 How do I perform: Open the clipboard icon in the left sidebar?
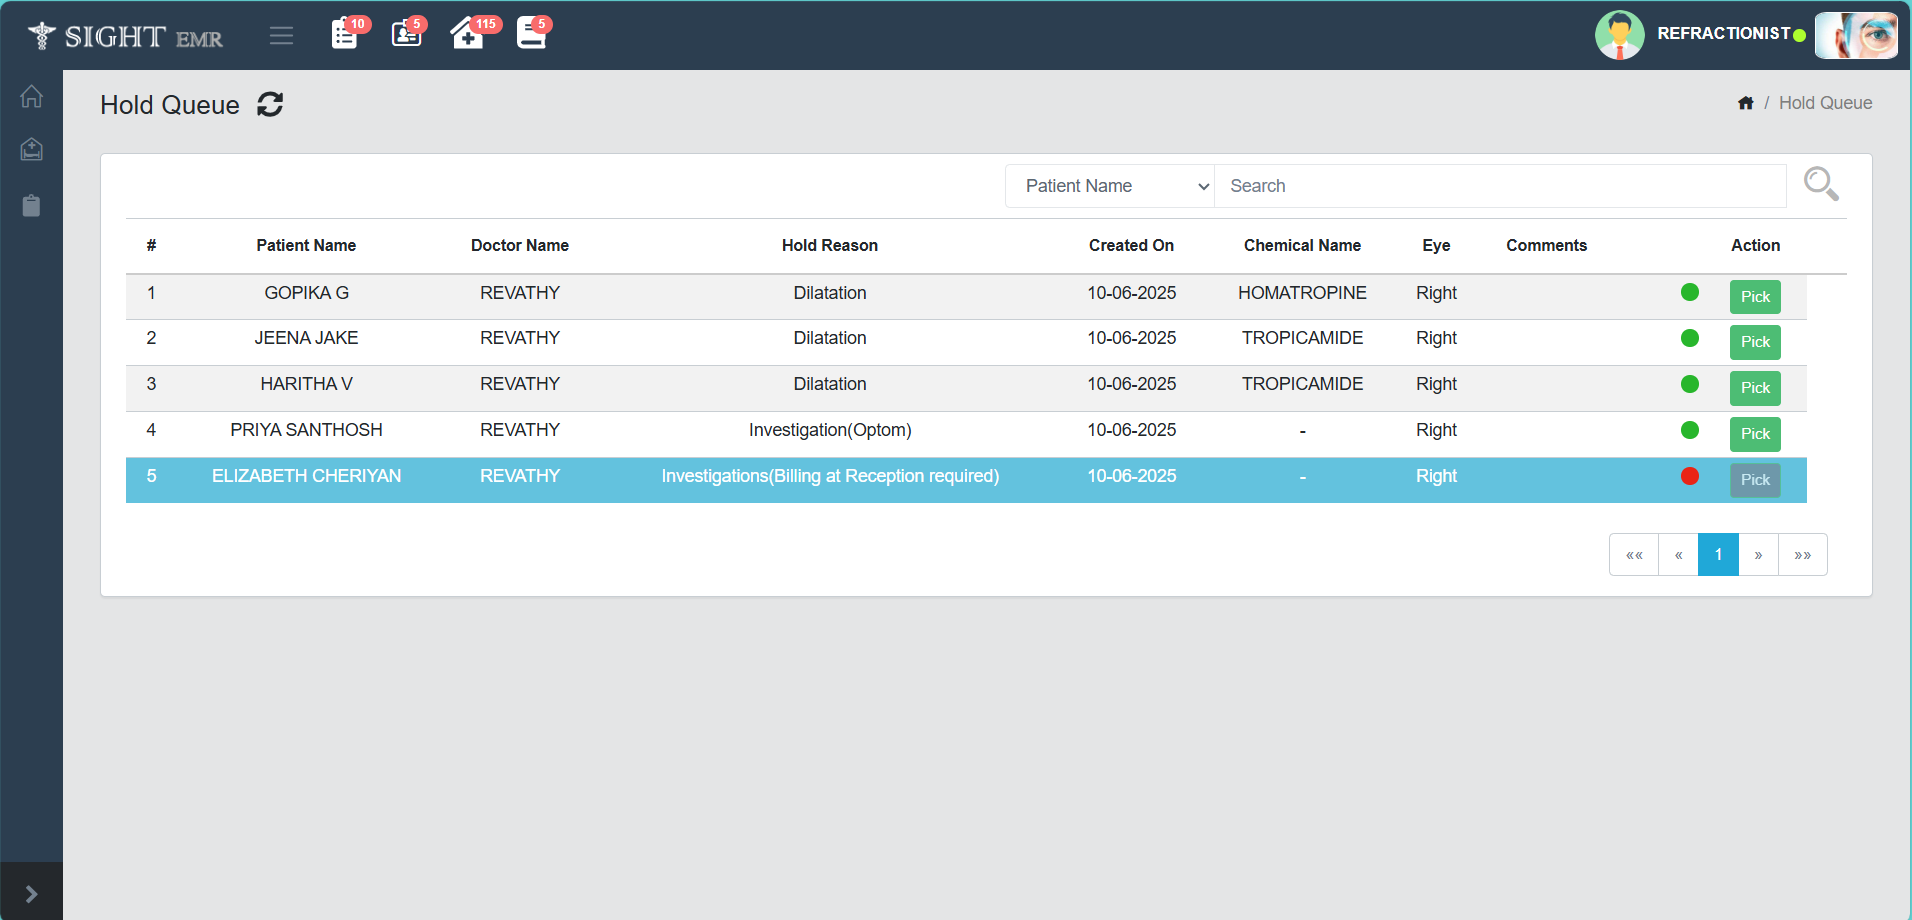click(32, 206)
